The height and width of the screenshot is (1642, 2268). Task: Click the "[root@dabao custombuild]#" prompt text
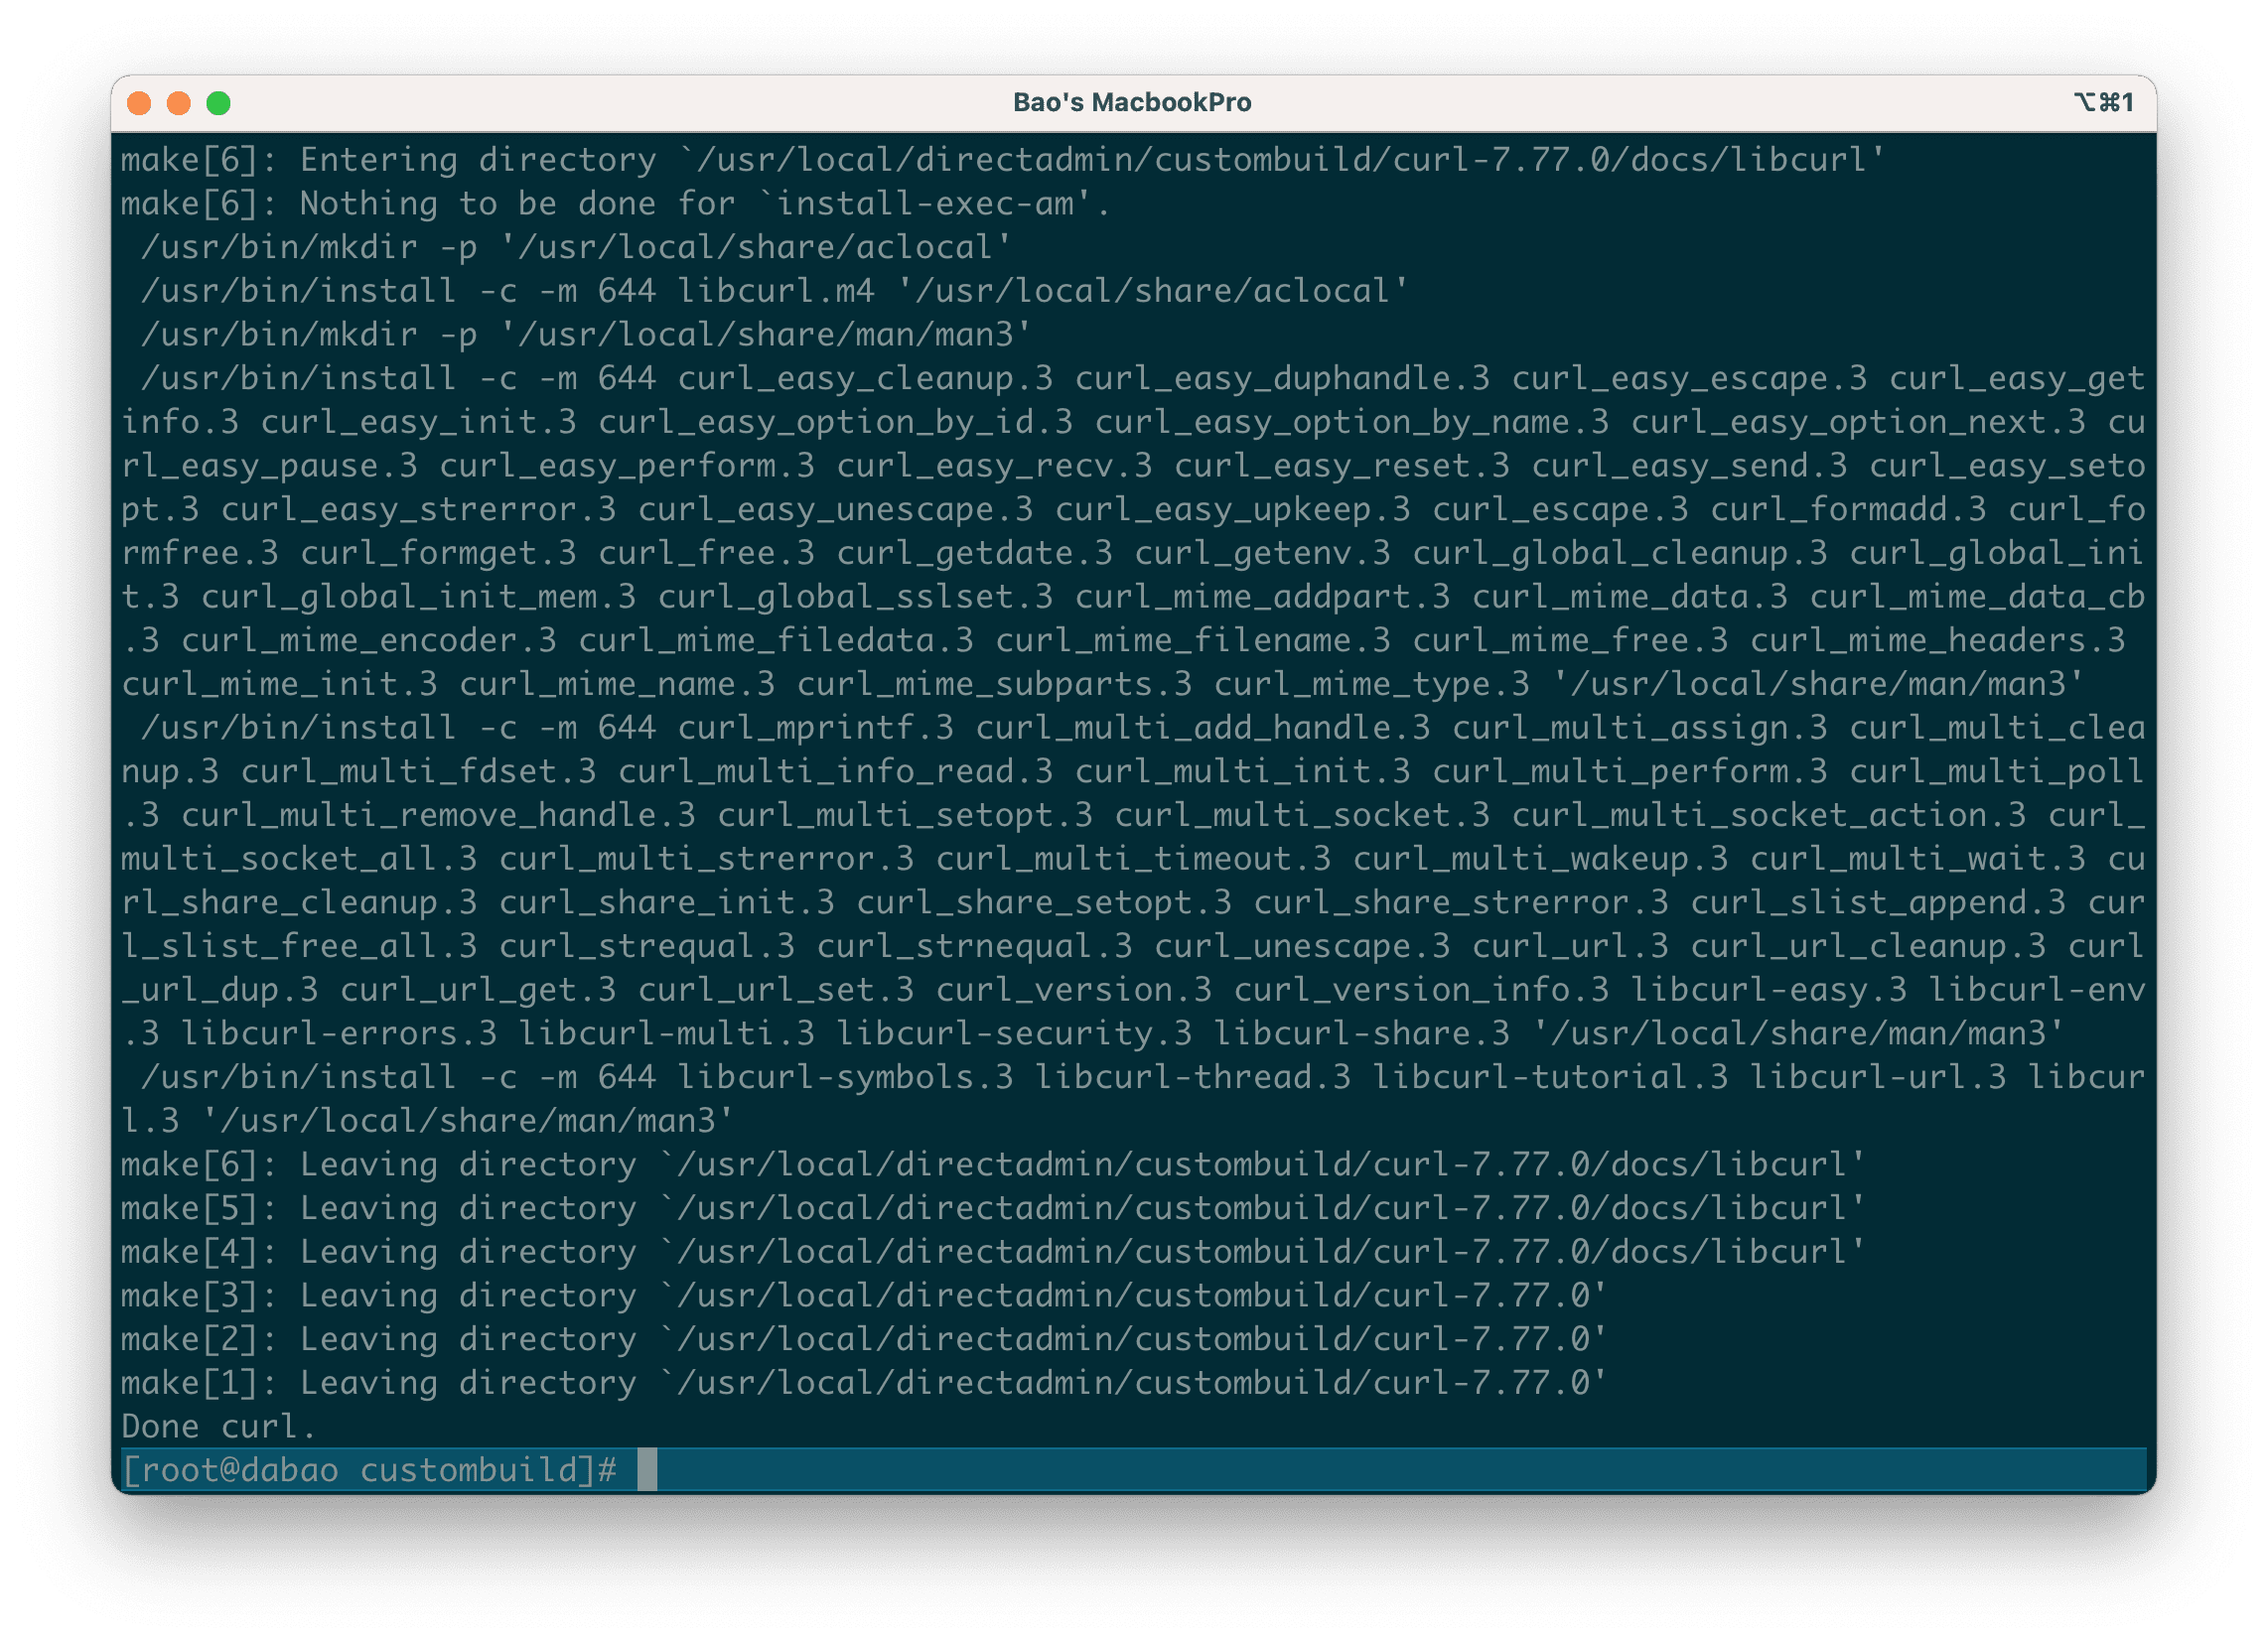(x=369, y=1469)
